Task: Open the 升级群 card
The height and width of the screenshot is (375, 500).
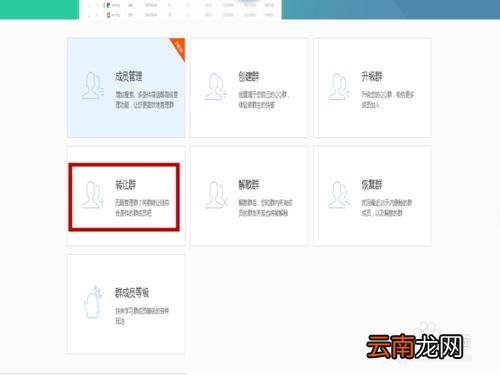Action: point(372,88)
